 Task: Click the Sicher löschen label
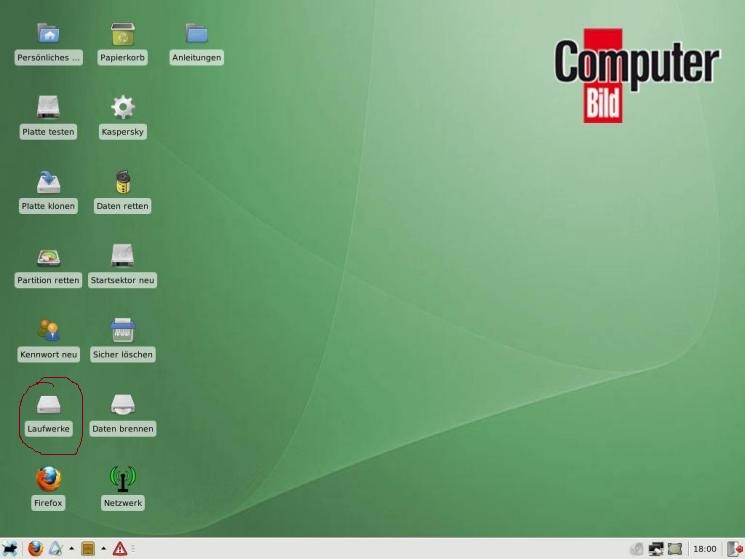click(123, 354)
